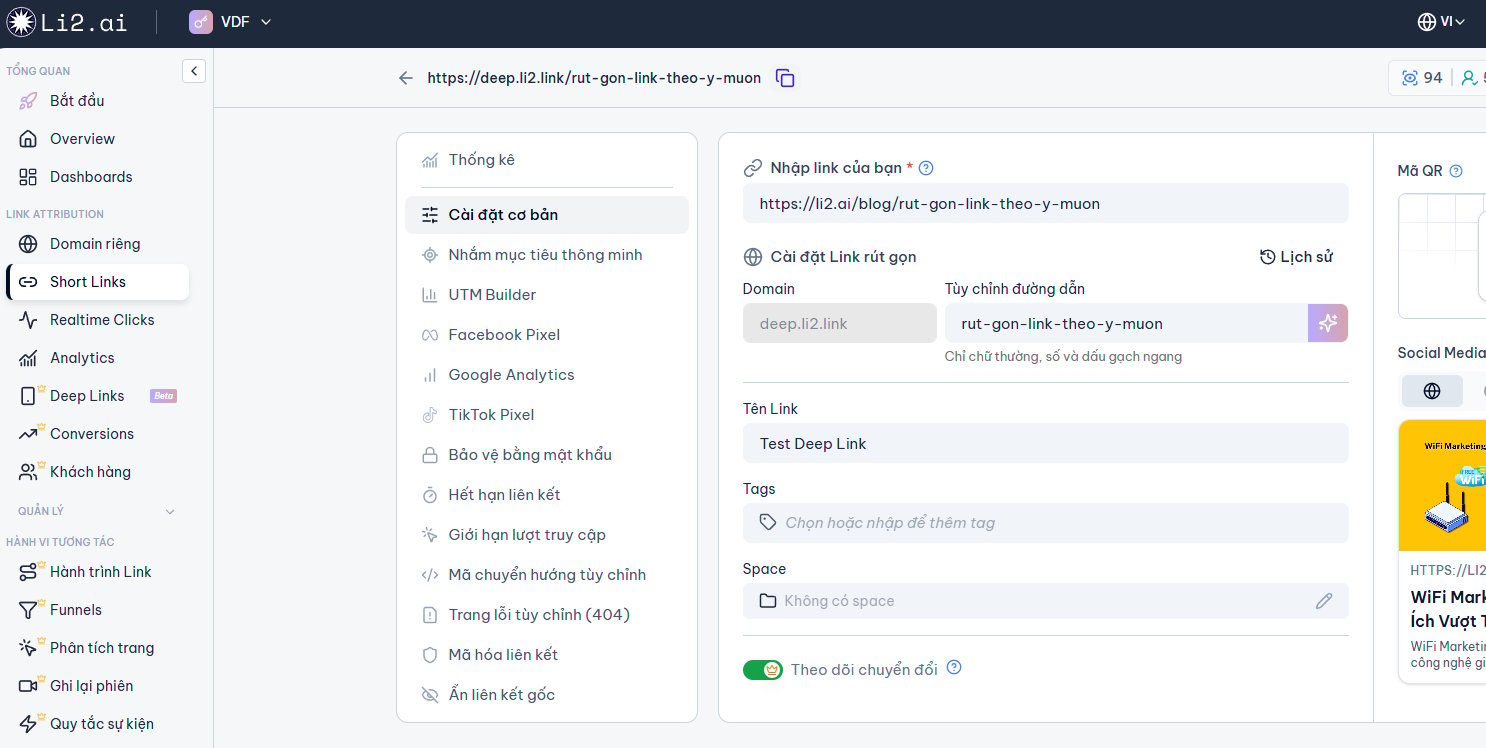Select the Cài đặt cơ bản tab
Image resolution: width=1486 pixels, height=748 pixels.
tap(547, 215)
